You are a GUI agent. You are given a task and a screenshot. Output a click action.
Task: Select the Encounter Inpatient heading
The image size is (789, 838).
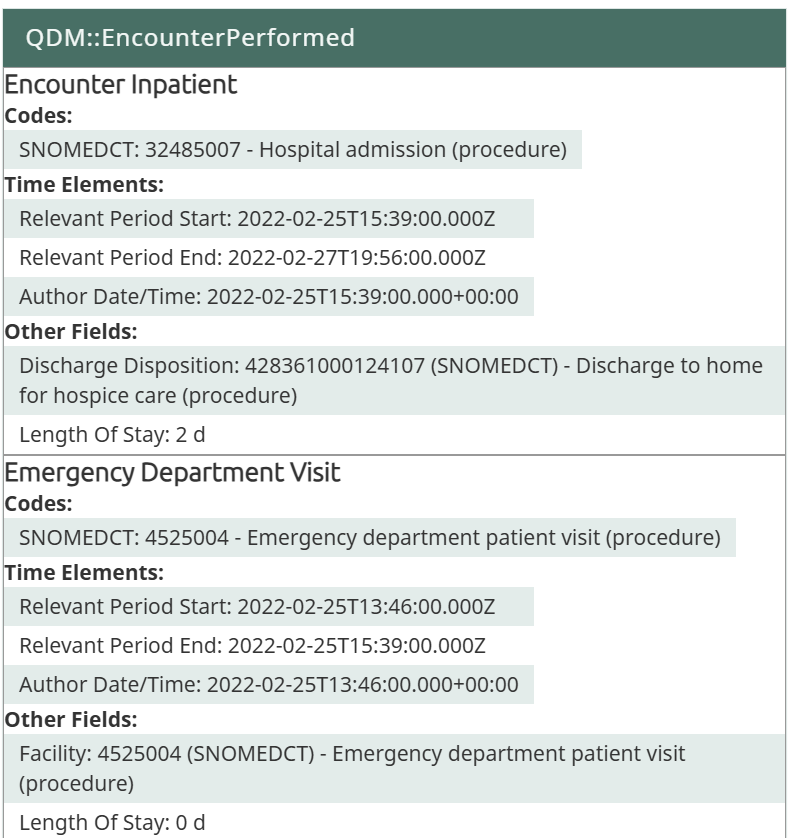[121, 85]
